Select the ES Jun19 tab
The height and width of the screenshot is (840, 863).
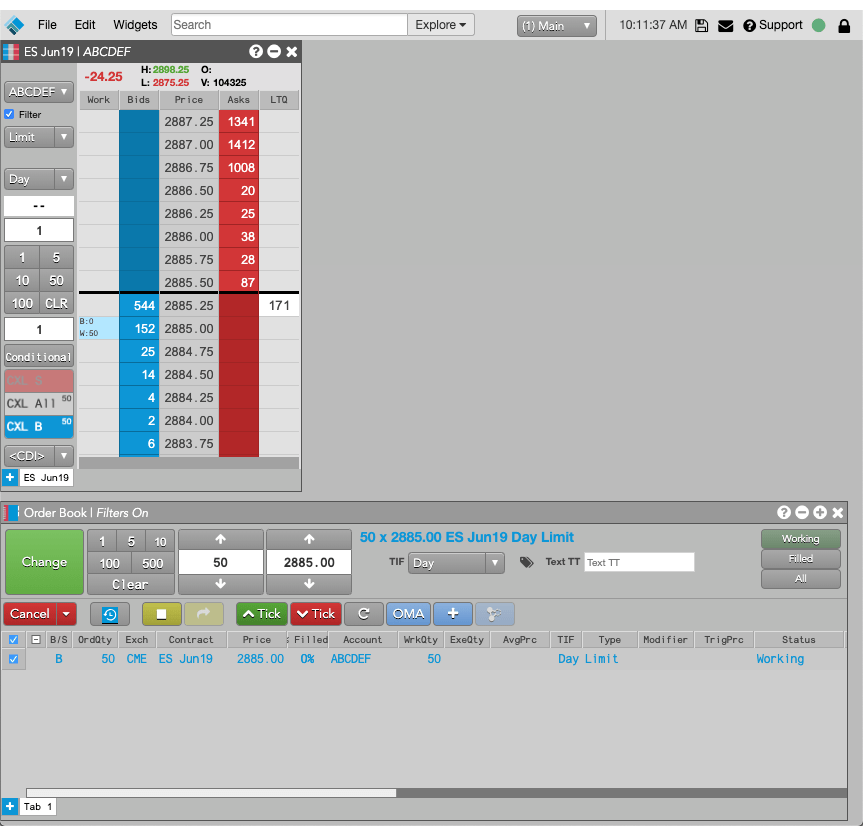(x=46, y=477)
